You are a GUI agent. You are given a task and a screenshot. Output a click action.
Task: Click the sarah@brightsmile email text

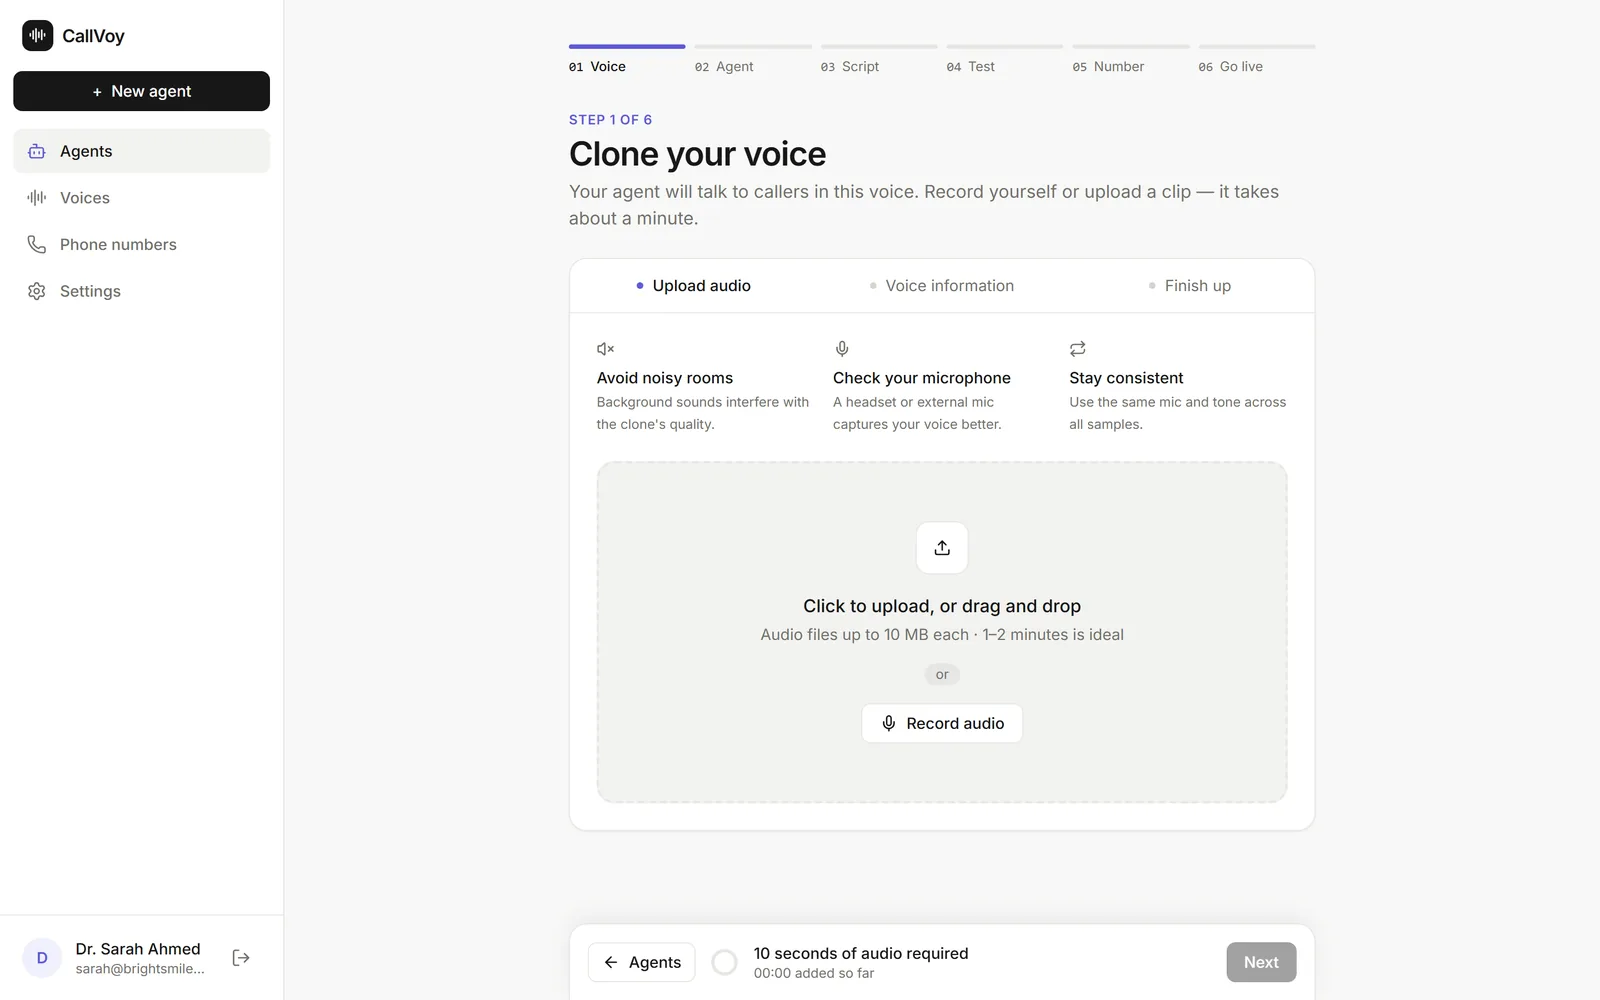point(140,969)
